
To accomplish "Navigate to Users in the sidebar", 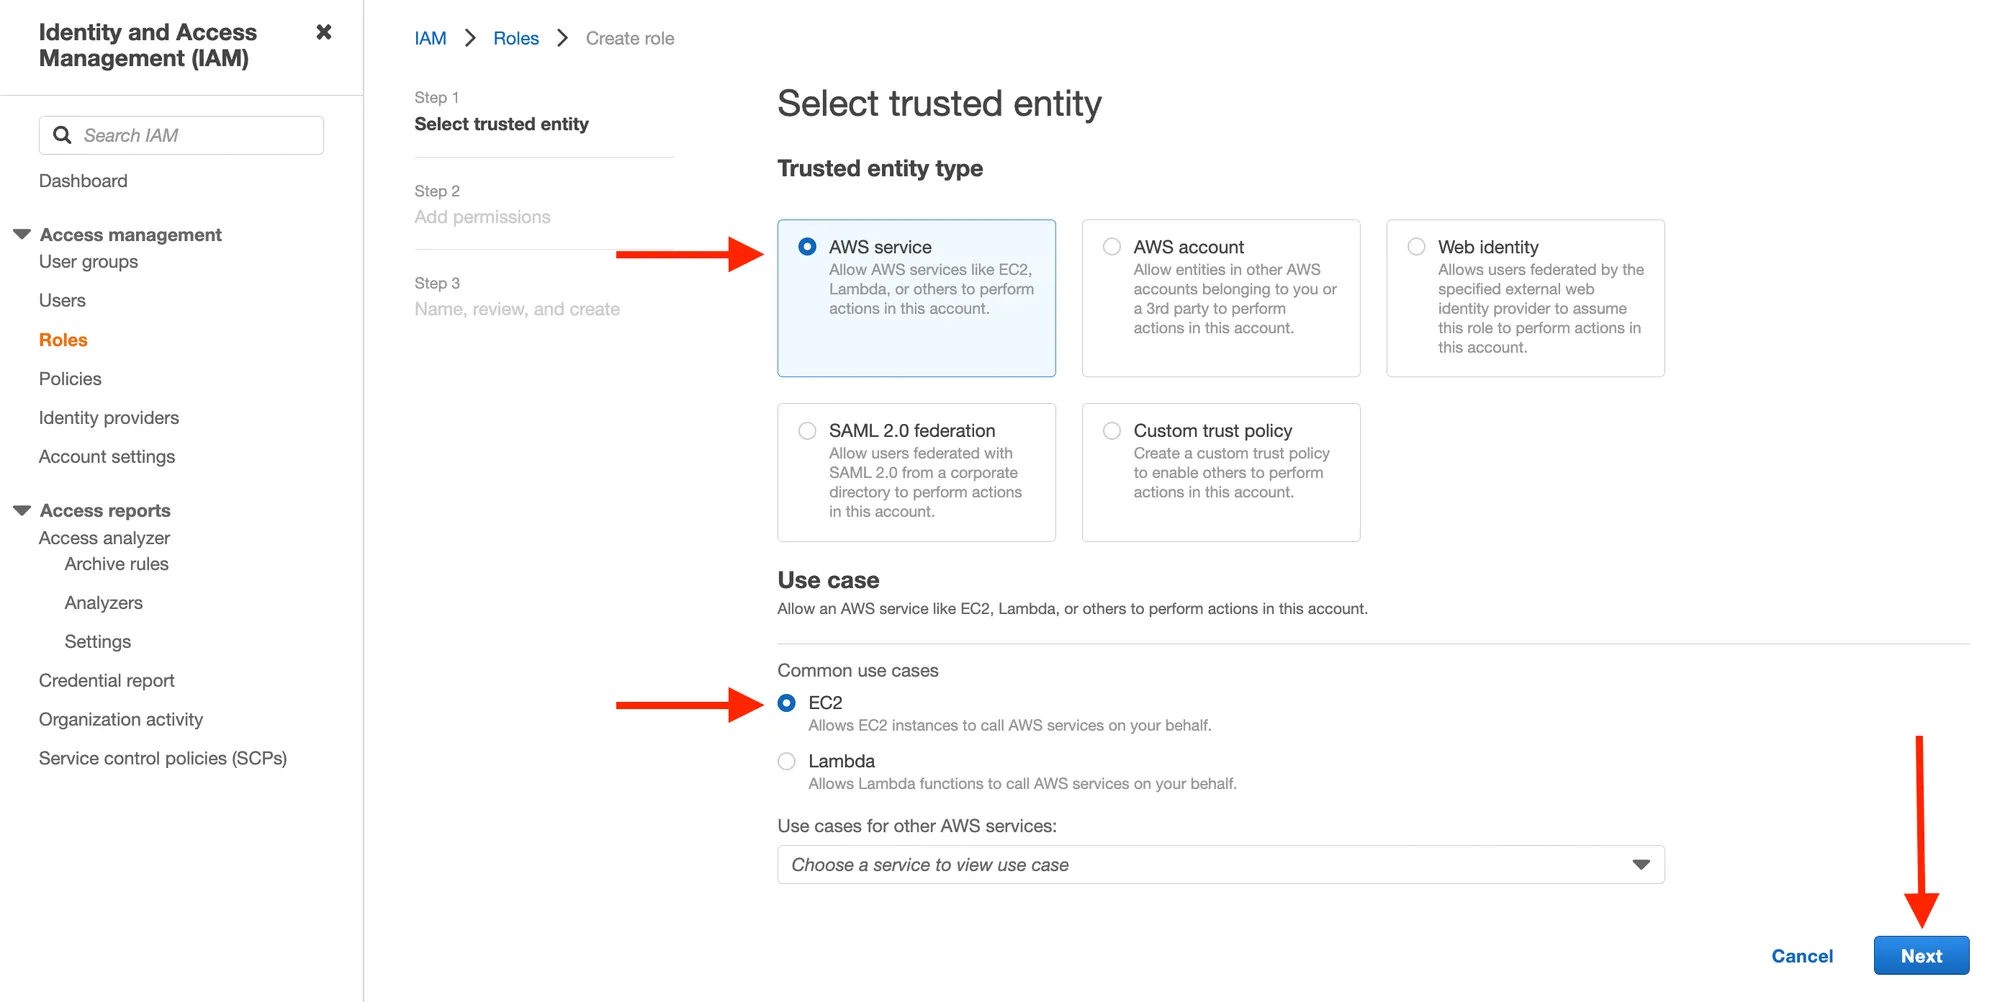I will coord(62,301).
